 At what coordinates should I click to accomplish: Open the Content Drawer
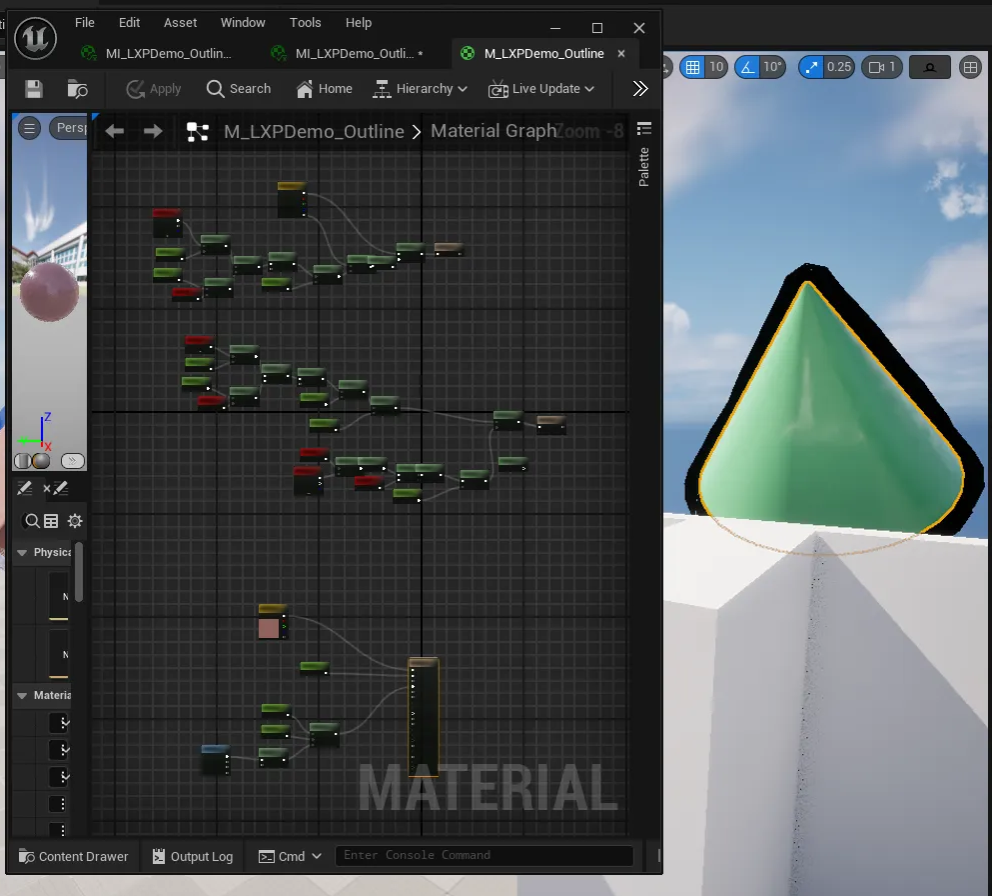(x=72, y=856)
